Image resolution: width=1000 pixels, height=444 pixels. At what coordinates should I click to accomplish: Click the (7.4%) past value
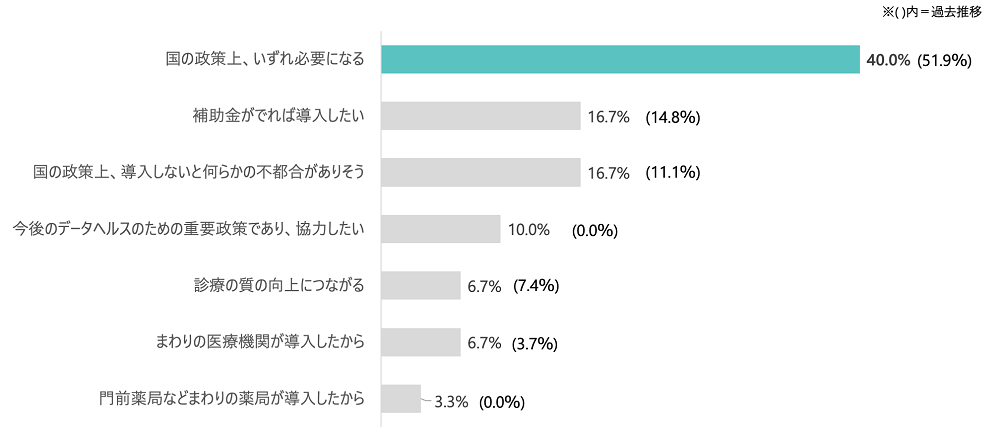[x=535, y=287]
